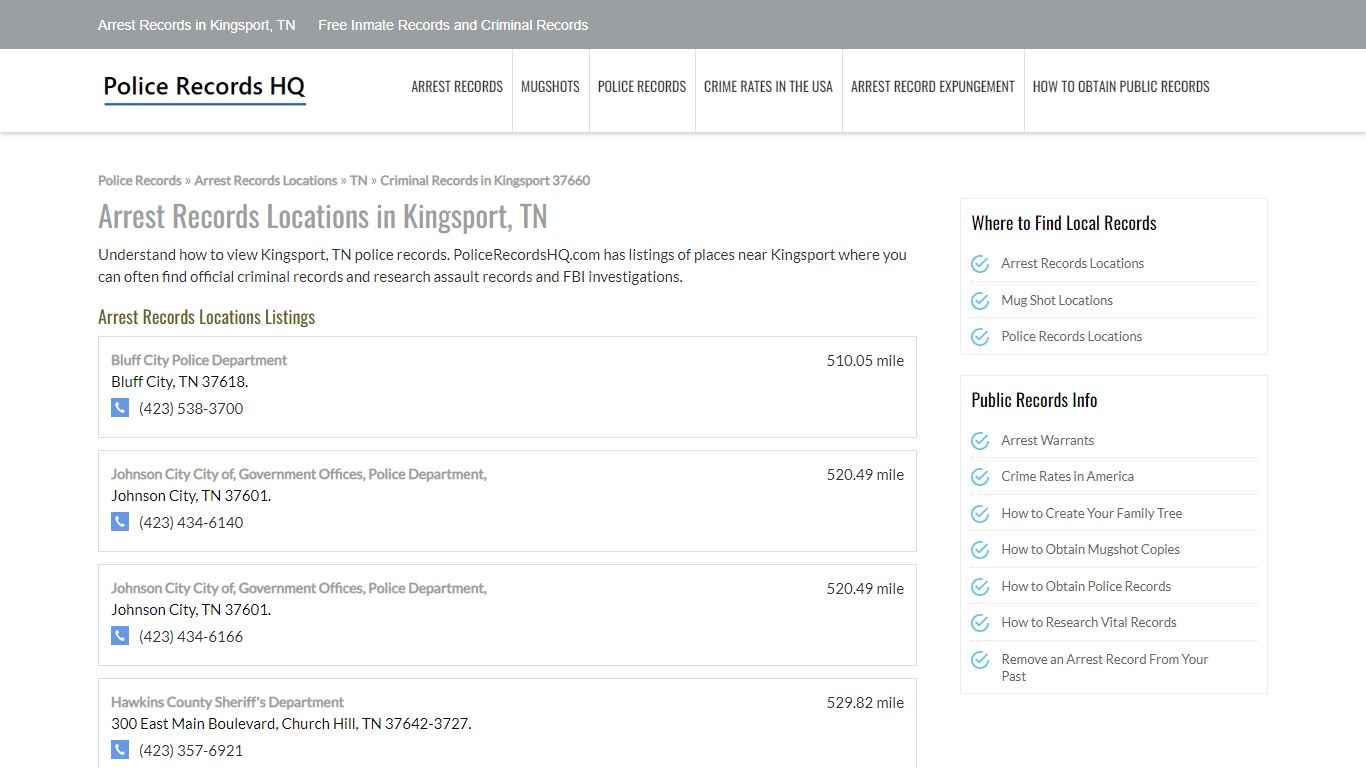1366x768 pixels.
Task: Click Where to Find Local Records heading
Action: click(1064, 223)
